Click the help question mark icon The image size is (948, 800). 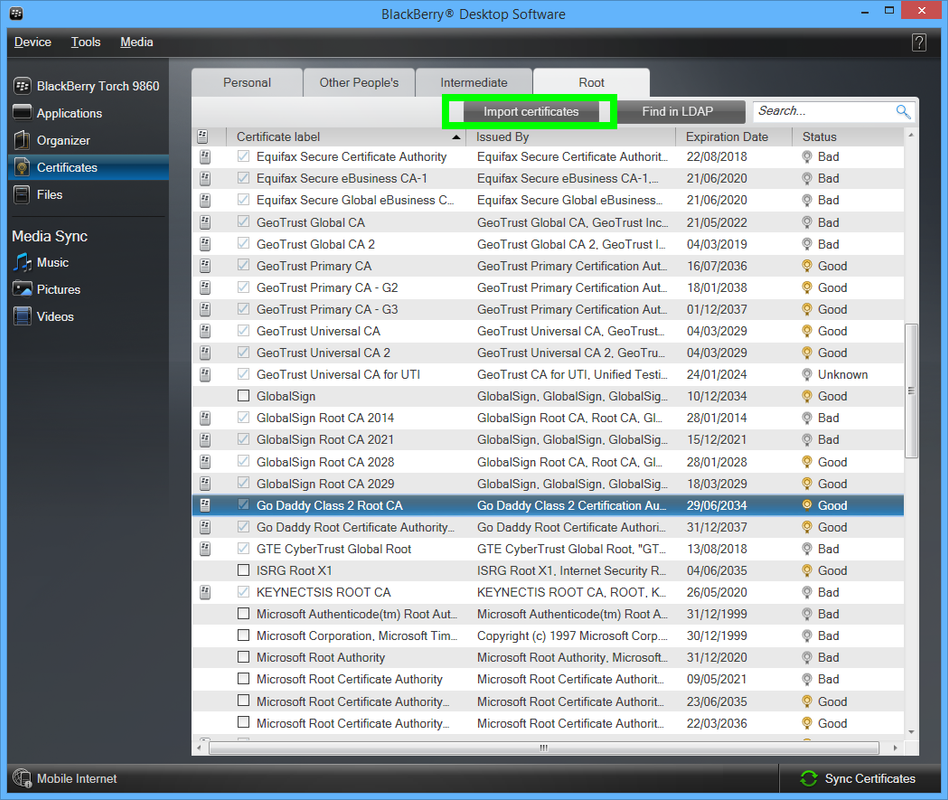coord(919,42)
